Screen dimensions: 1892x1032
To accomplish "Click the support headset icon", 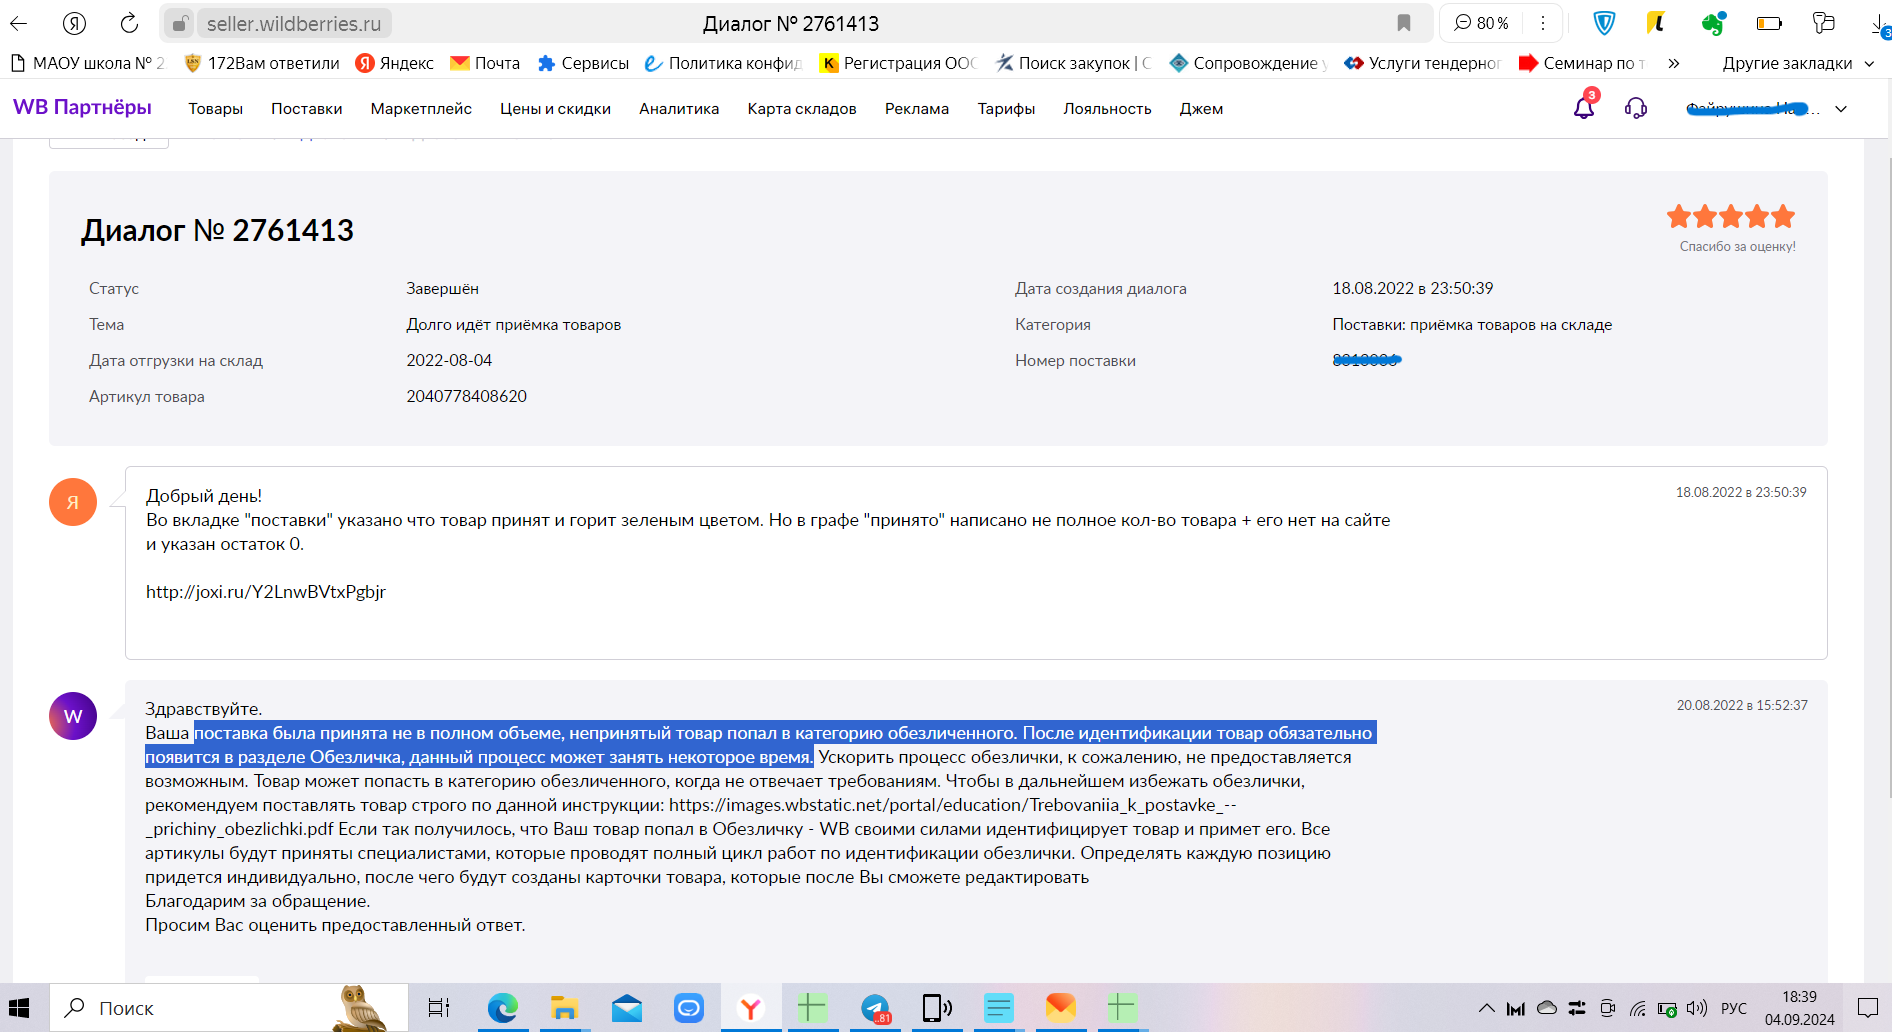I will coord(1636,108).
